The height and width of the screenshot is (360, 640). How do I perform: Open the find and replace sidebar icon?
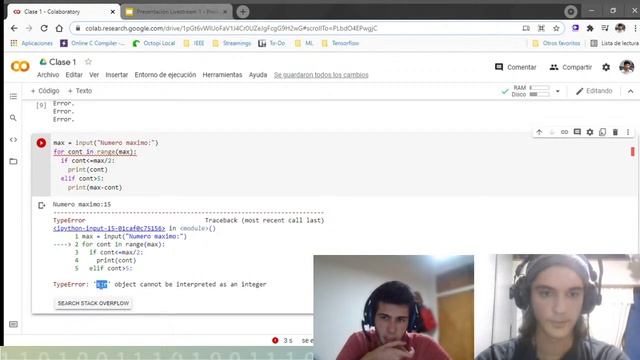point(13,118)
